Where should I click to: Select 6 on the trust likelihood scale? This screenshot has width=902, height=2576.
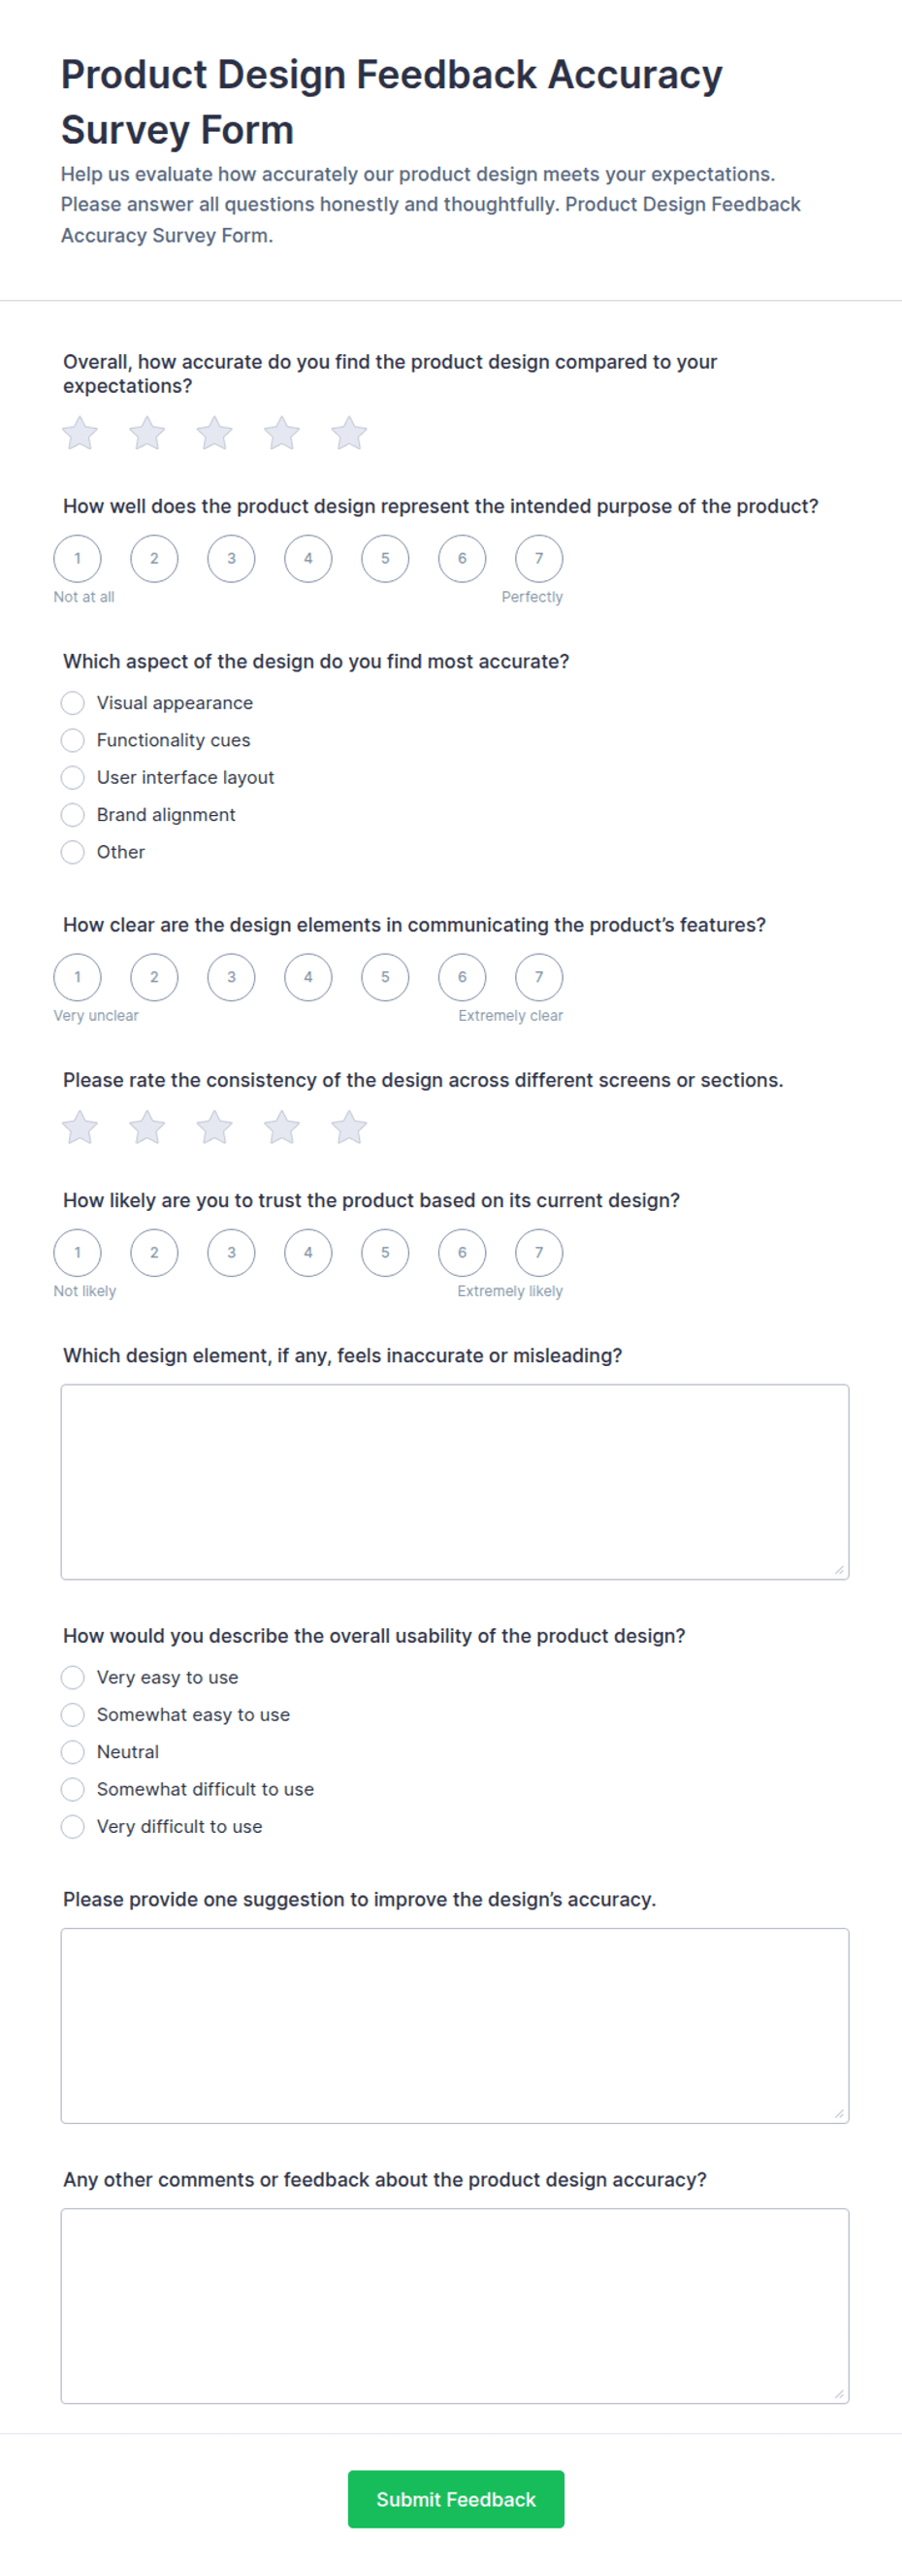pos(462,1252)
